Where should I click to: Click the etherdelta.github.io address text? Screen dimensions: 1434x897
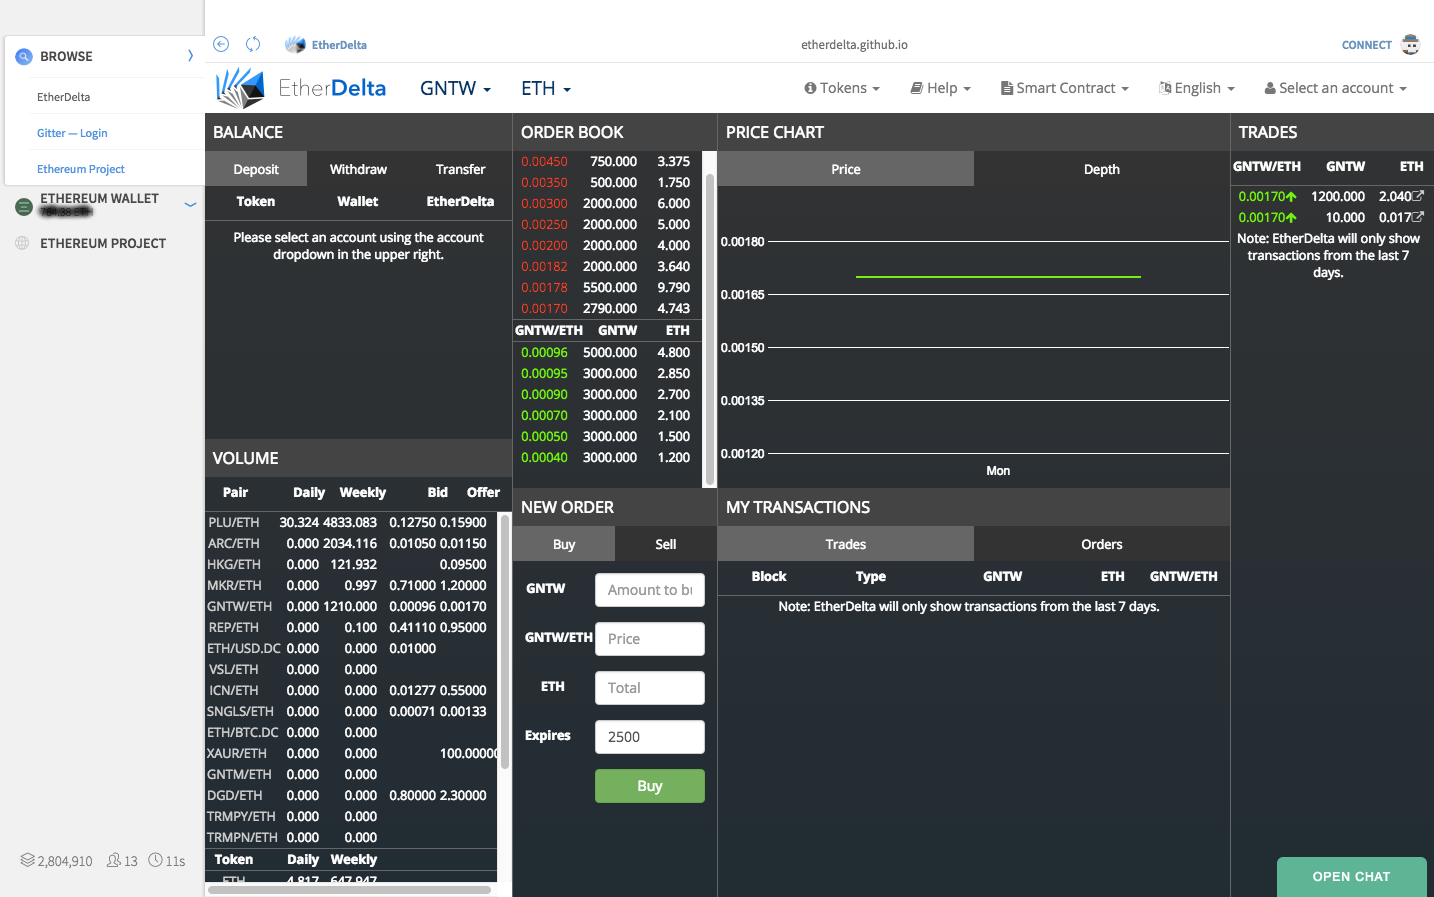point(854,45)
